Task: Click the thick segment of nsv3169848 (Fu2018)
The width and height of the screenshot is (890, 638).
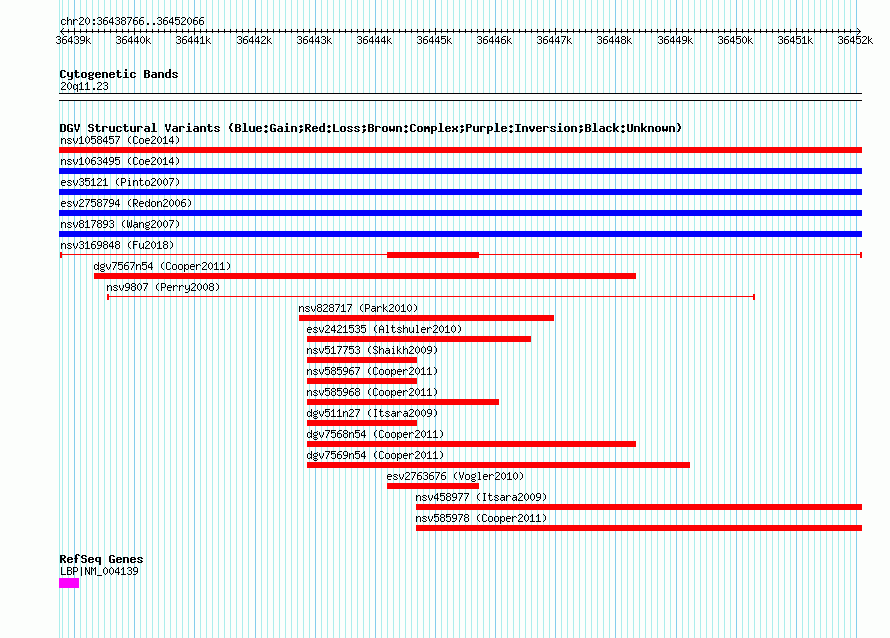Action: 433,255
